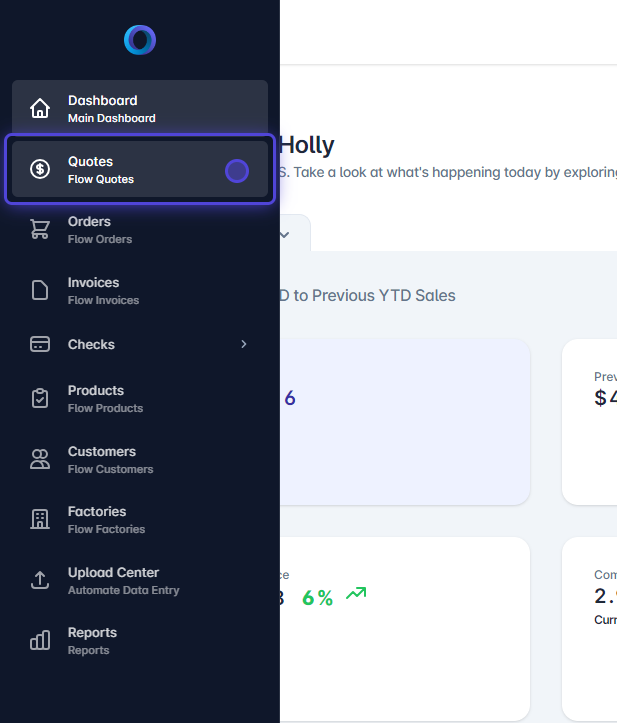Click the Factories building icon

tap(40, 519)
